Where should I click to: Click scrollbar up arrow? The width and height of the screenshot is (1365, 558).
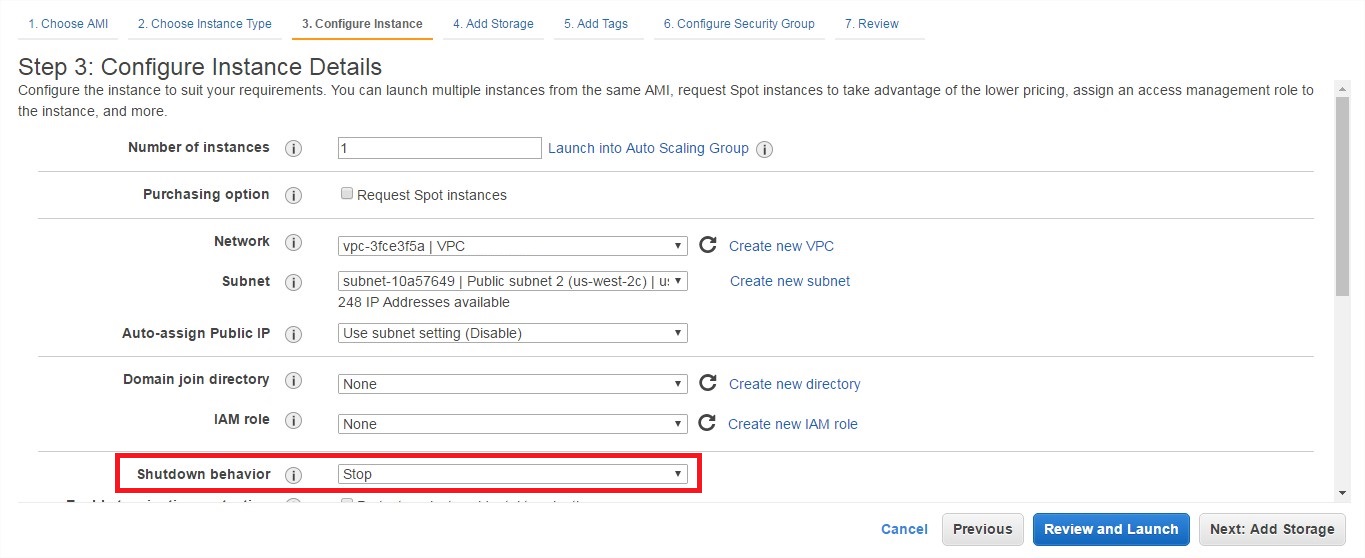click(x=1343, y=90)
